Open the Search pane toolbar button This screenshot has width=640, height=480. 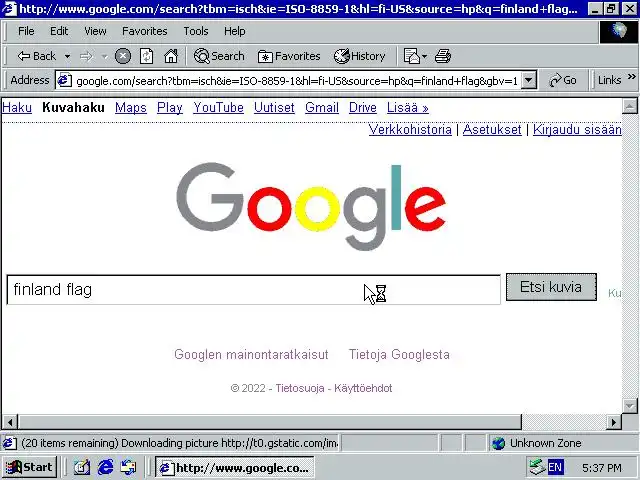click(219, 56)
